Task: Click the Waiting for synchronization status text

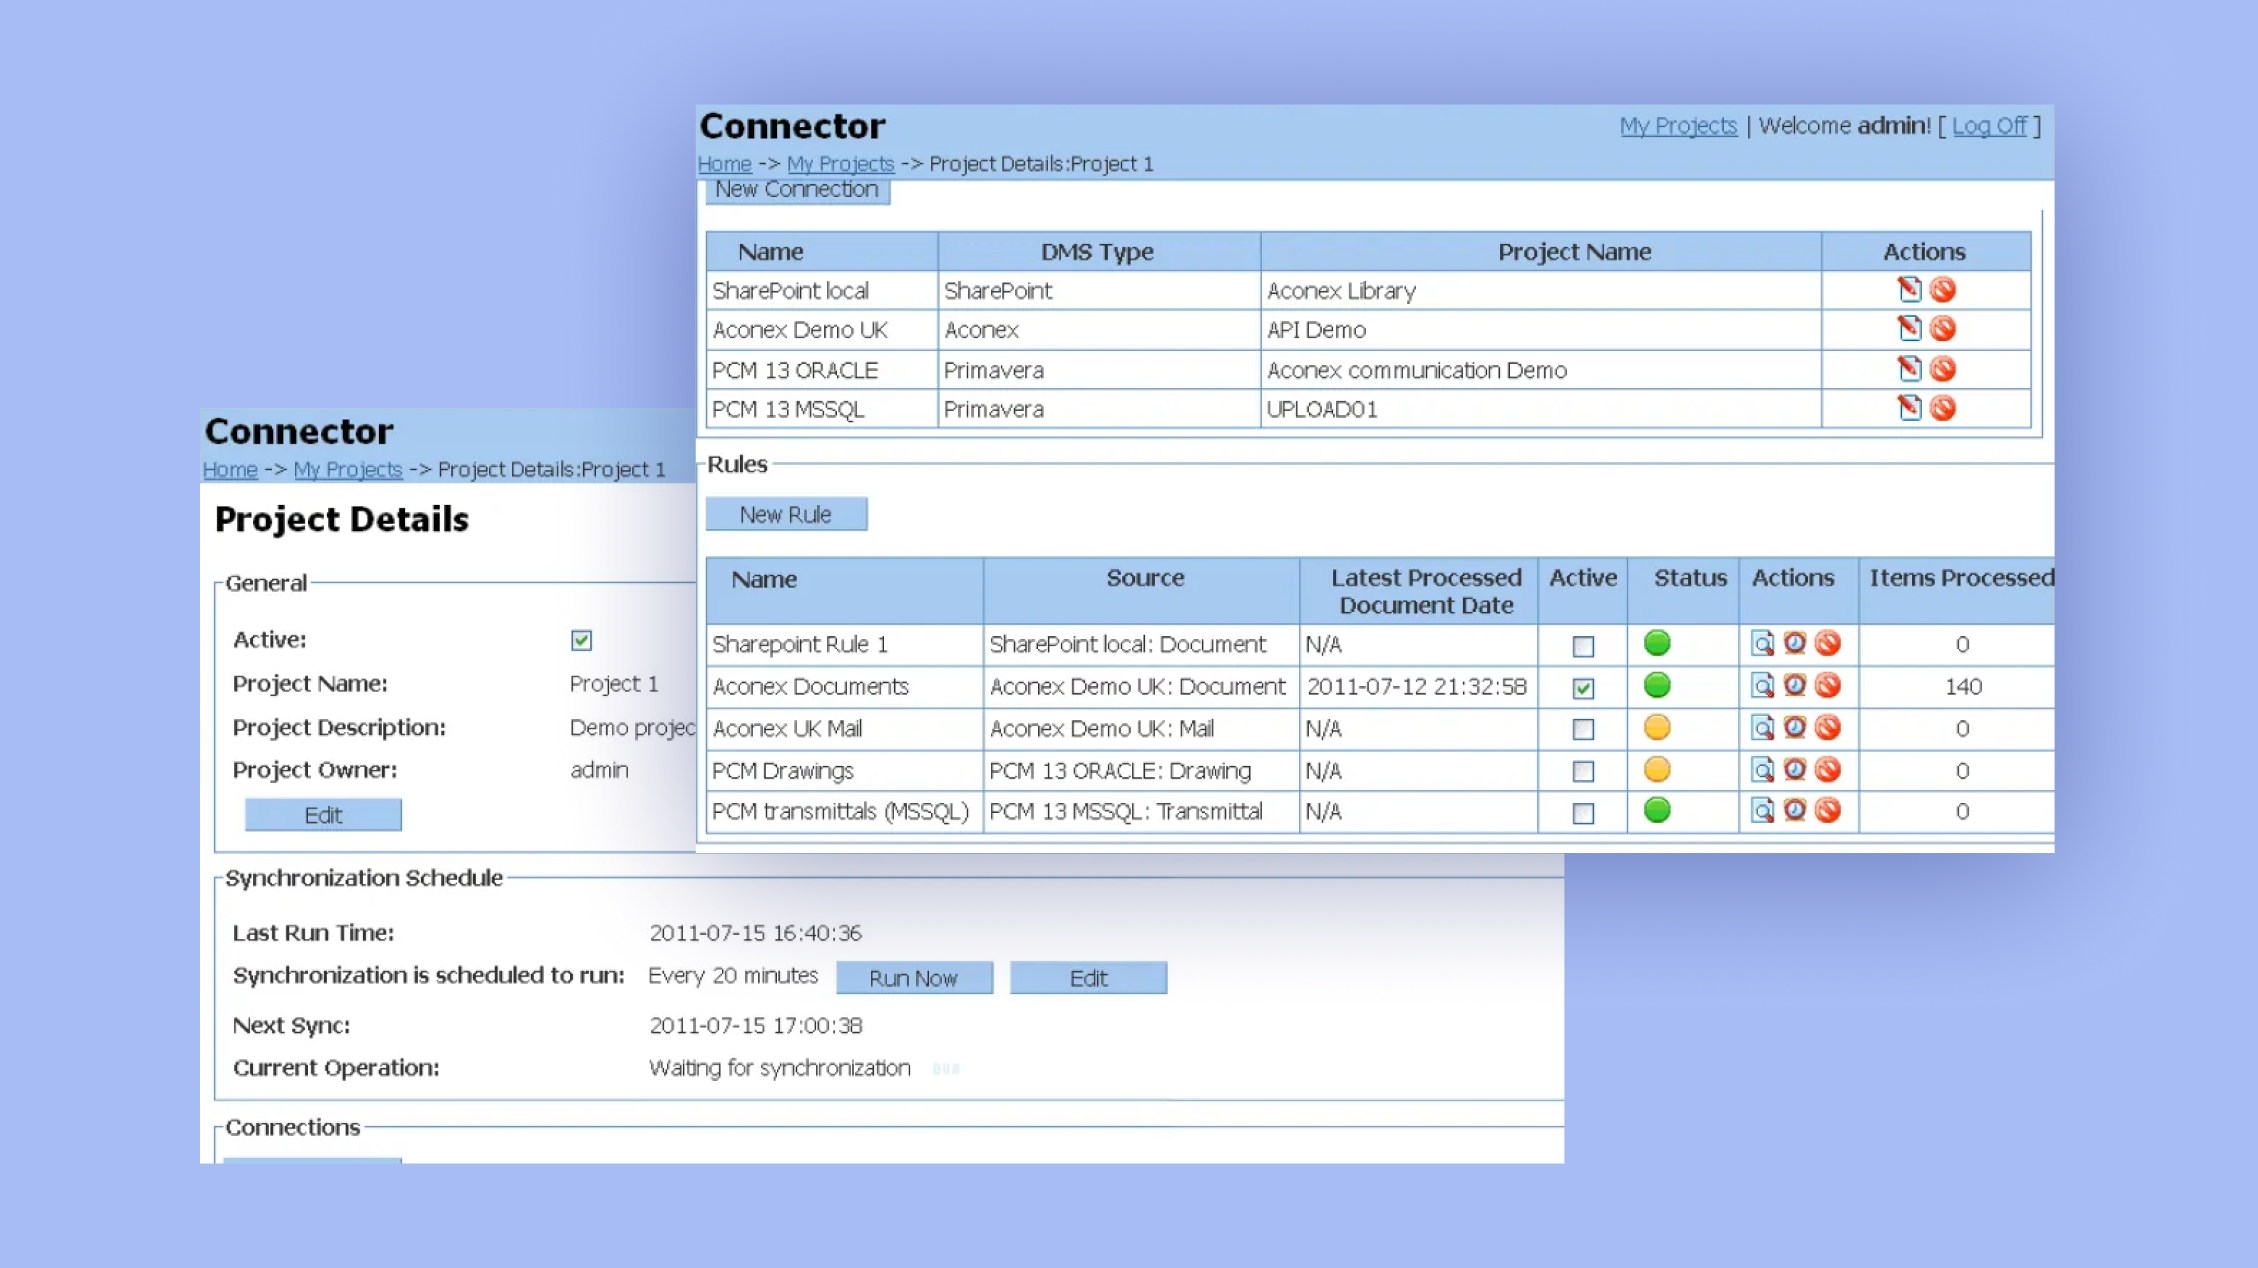Action: tap(780, 1068)
